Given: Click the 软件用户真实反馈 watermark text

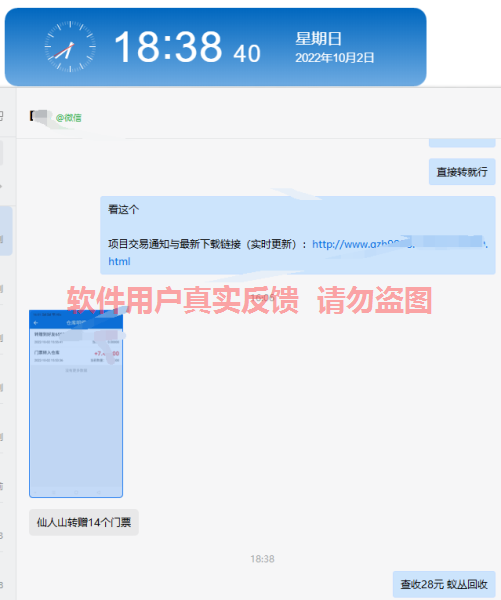Looking at the screenshot, I should 183,300.
